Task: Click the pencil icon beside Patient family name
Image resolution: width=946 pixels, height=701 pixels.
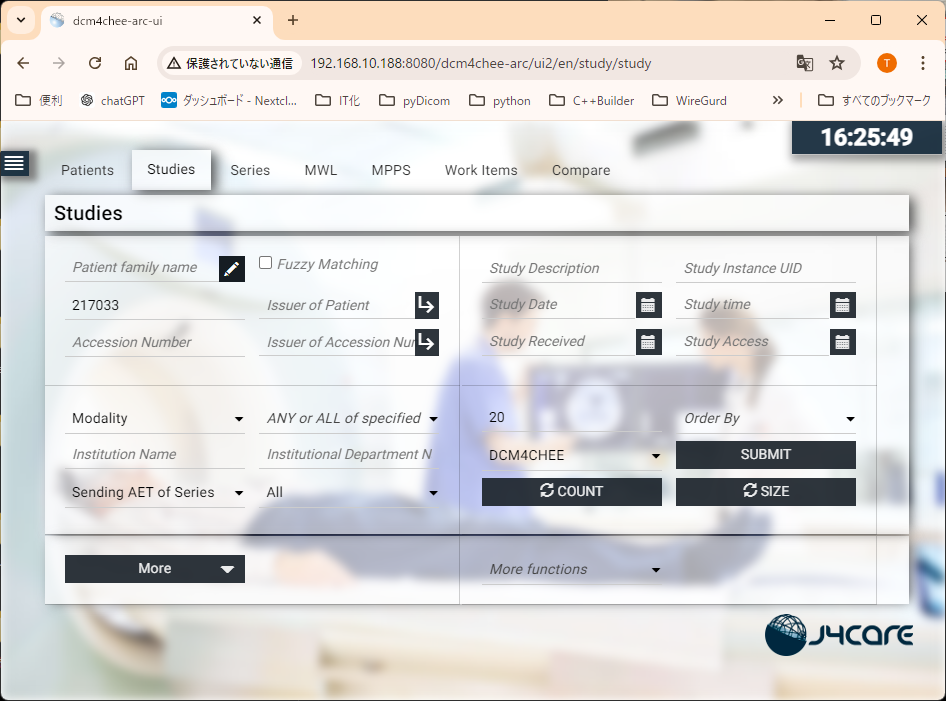Action: 232,268
